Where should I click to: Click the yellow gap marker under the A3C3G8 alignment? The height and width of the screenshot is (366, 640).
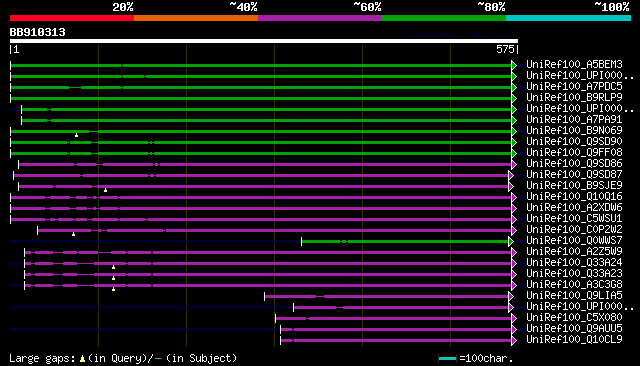(113, 289)
